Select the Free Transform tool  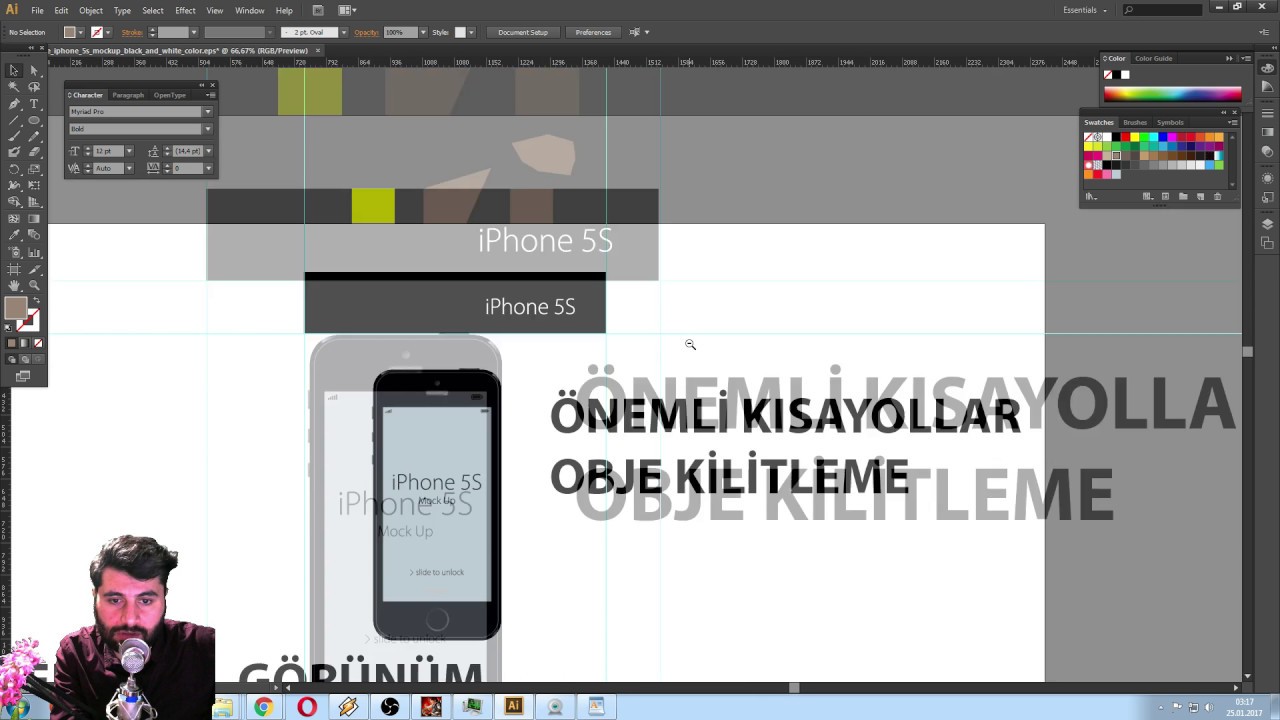pos(34,185)
